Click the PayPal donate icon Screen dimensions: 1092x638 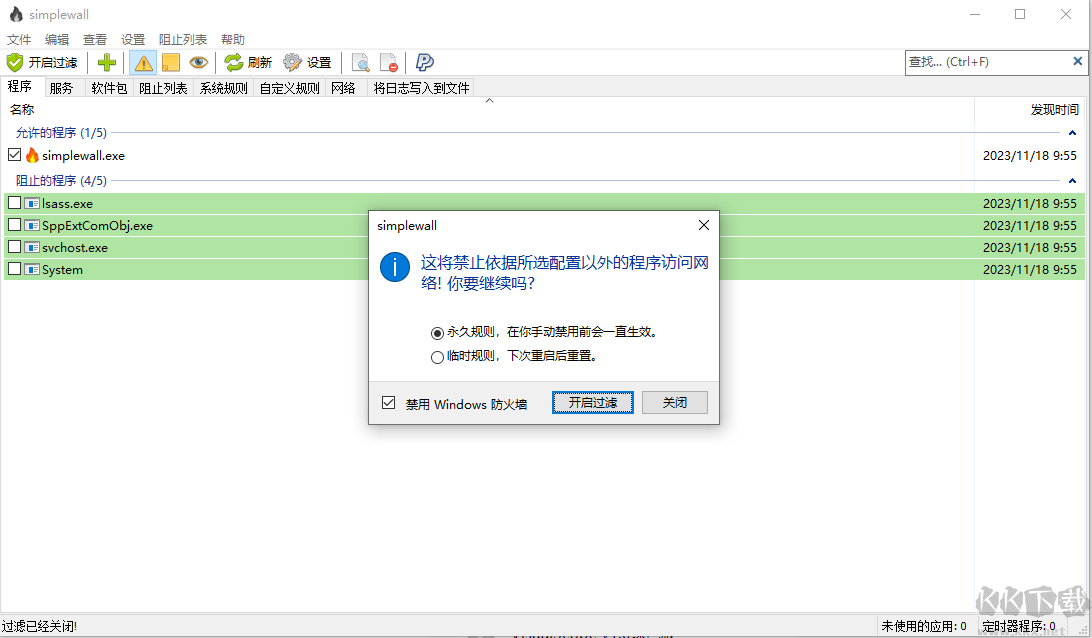point(424,63)
